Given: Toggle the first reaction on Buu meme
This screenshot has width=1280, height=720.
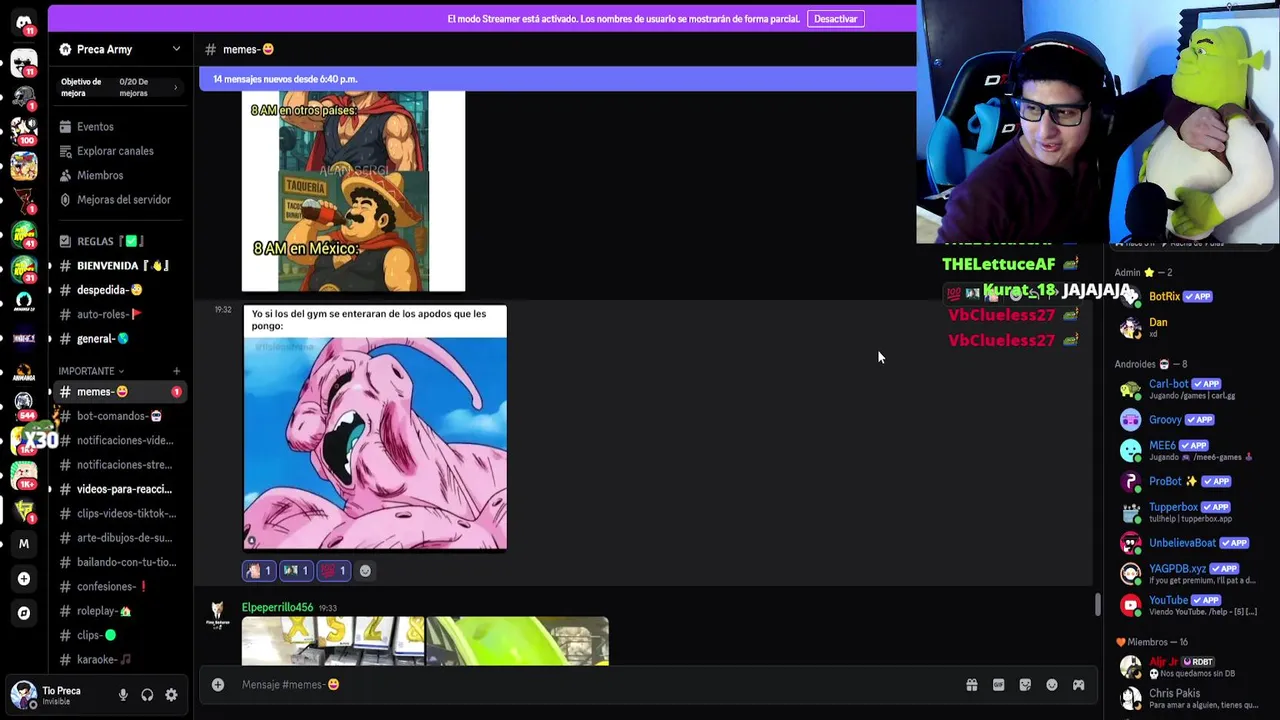Looking at the screenshot, I should tap(259, 571).
